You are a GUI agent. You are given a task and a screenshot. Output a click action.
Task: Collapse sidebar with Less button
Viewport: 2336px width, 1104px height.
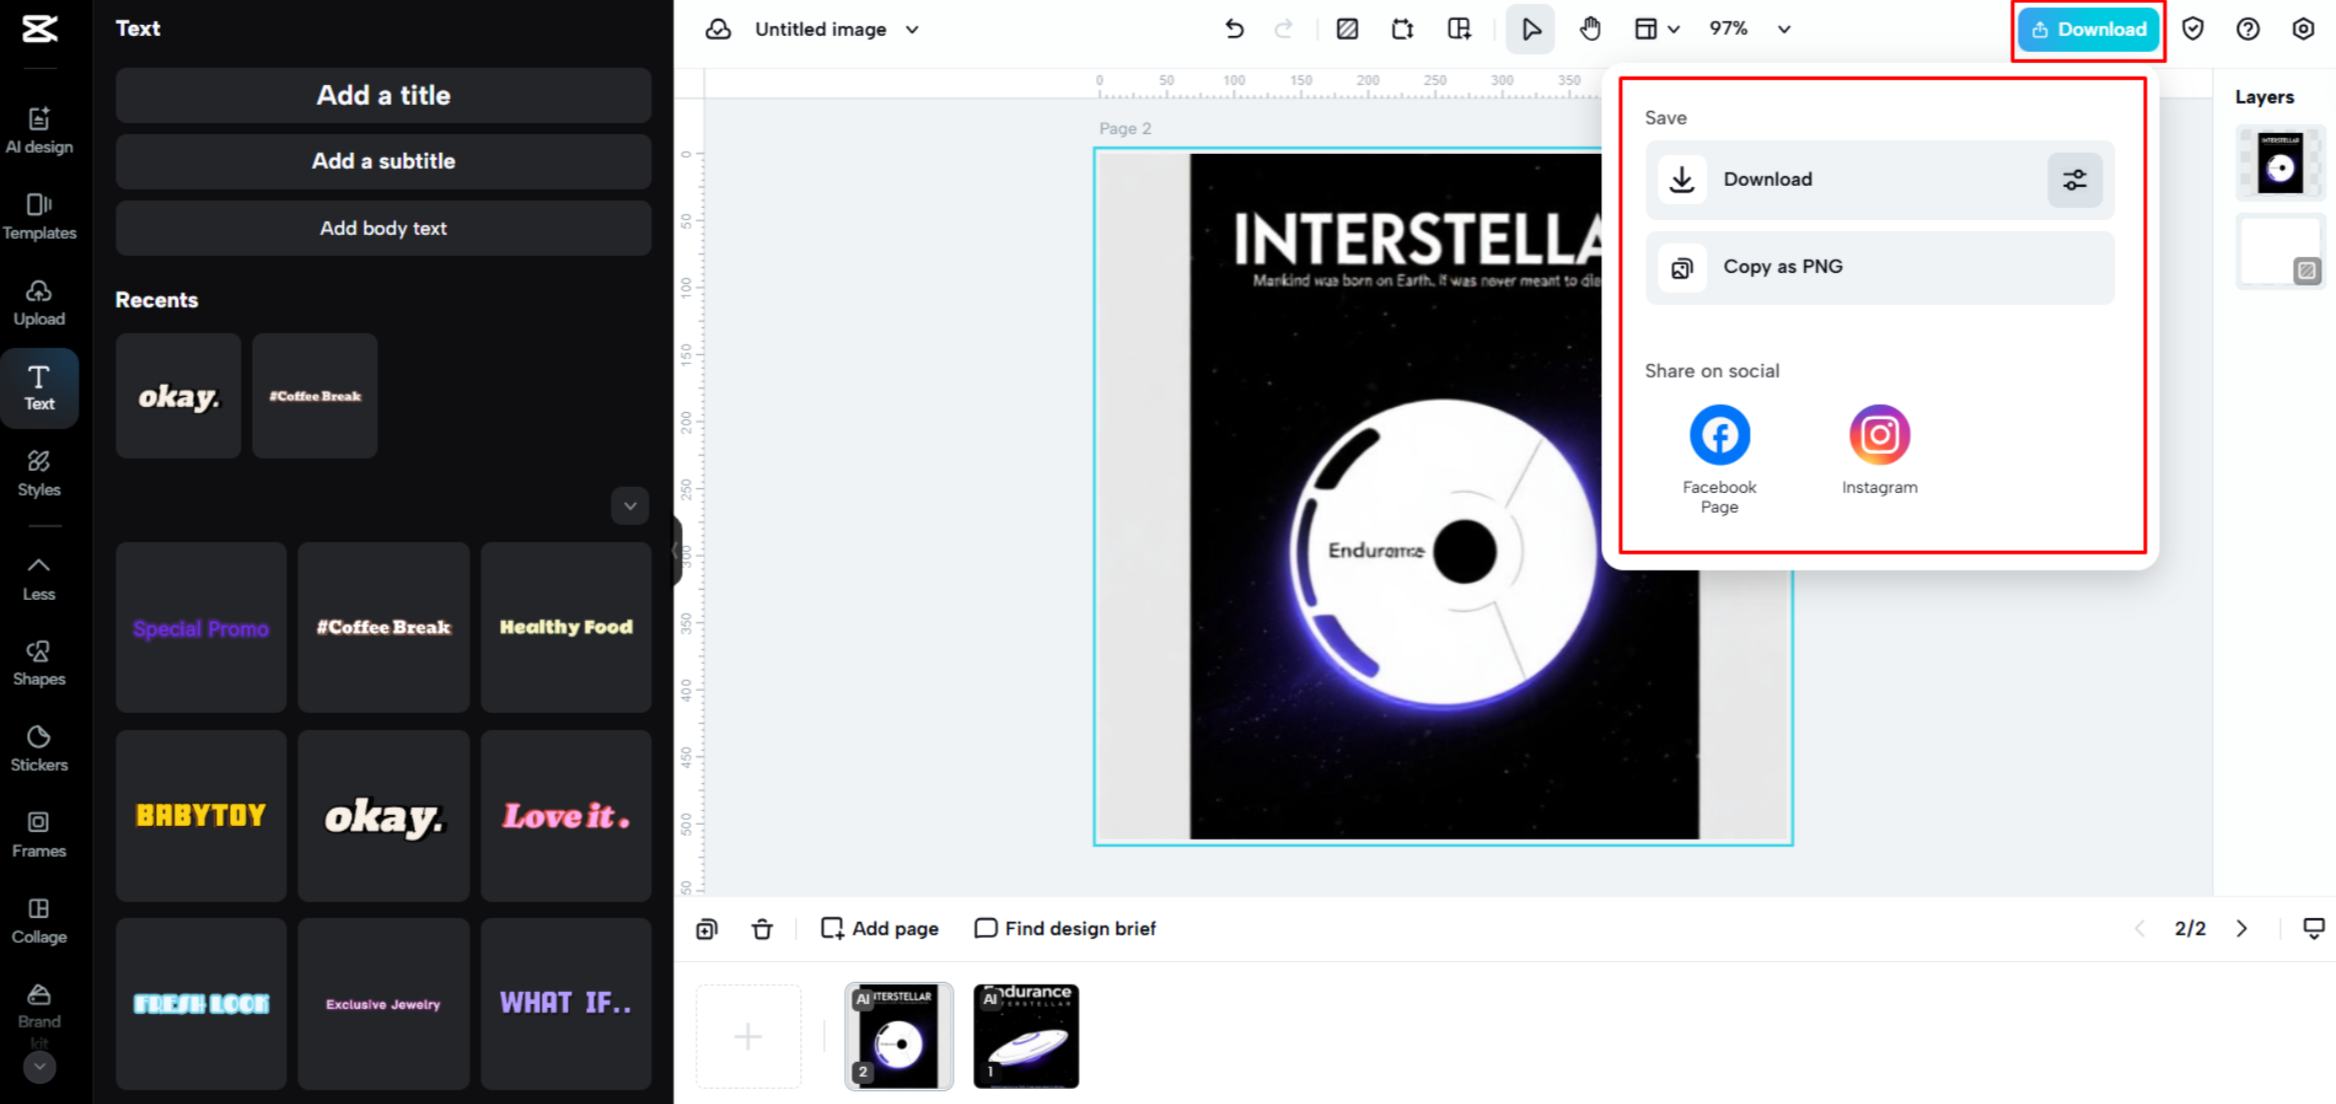tap(39, 578)
